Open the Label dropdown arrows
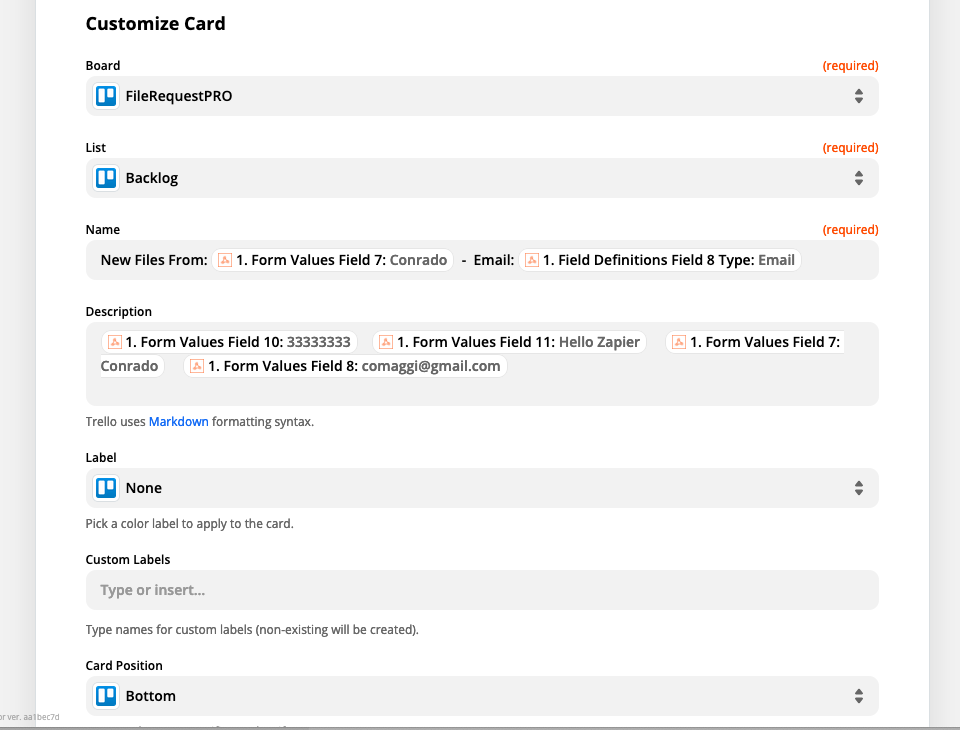Viewport: 960px width, 730px height. pyautogui.click(x=859, y=488)
